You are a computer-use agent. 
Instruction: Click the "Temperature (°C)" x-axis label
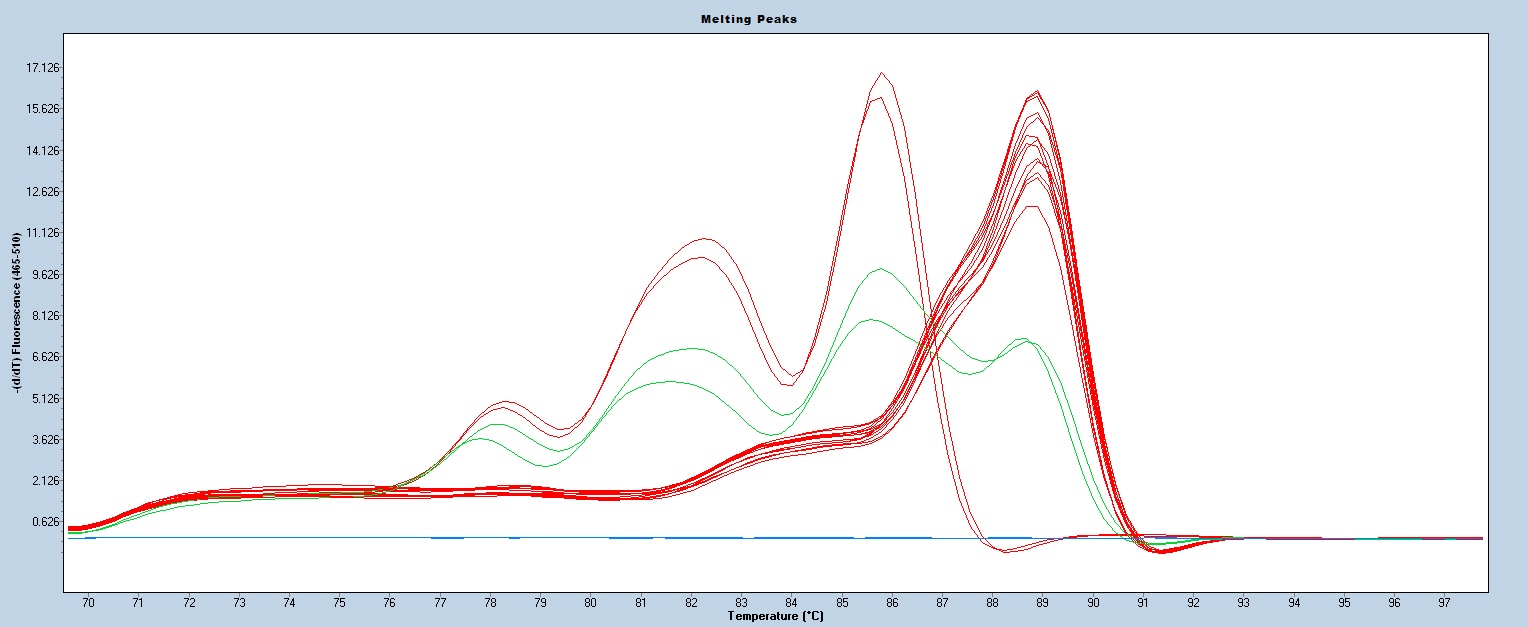pyautogui.click(x=775, y=616)
